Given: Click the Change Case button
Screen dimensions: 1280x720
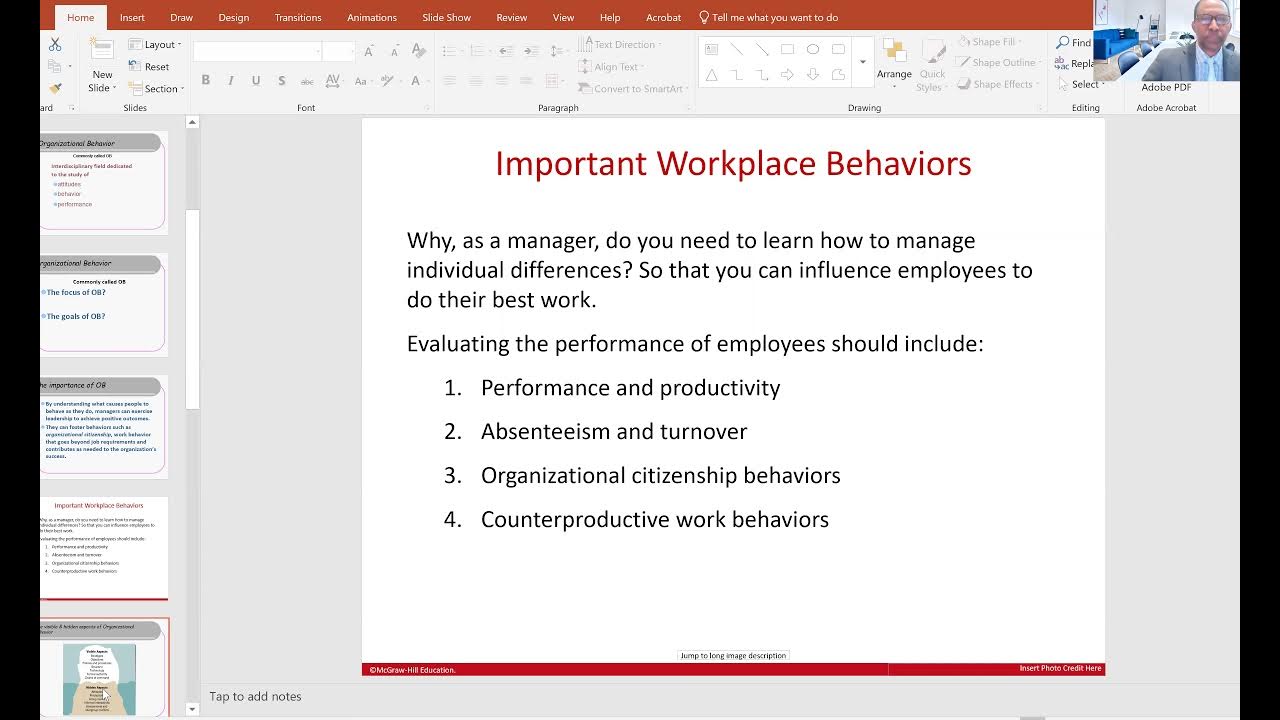Looking at the screenshot, I should 366,81.
